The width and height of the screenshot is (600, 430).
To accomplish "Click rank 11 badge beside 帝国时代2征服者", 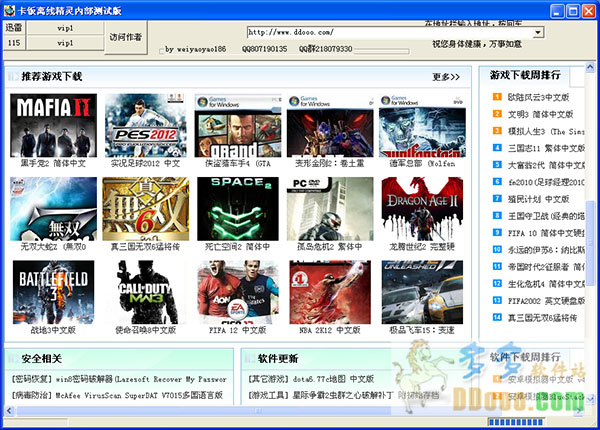I will [497, 266].
